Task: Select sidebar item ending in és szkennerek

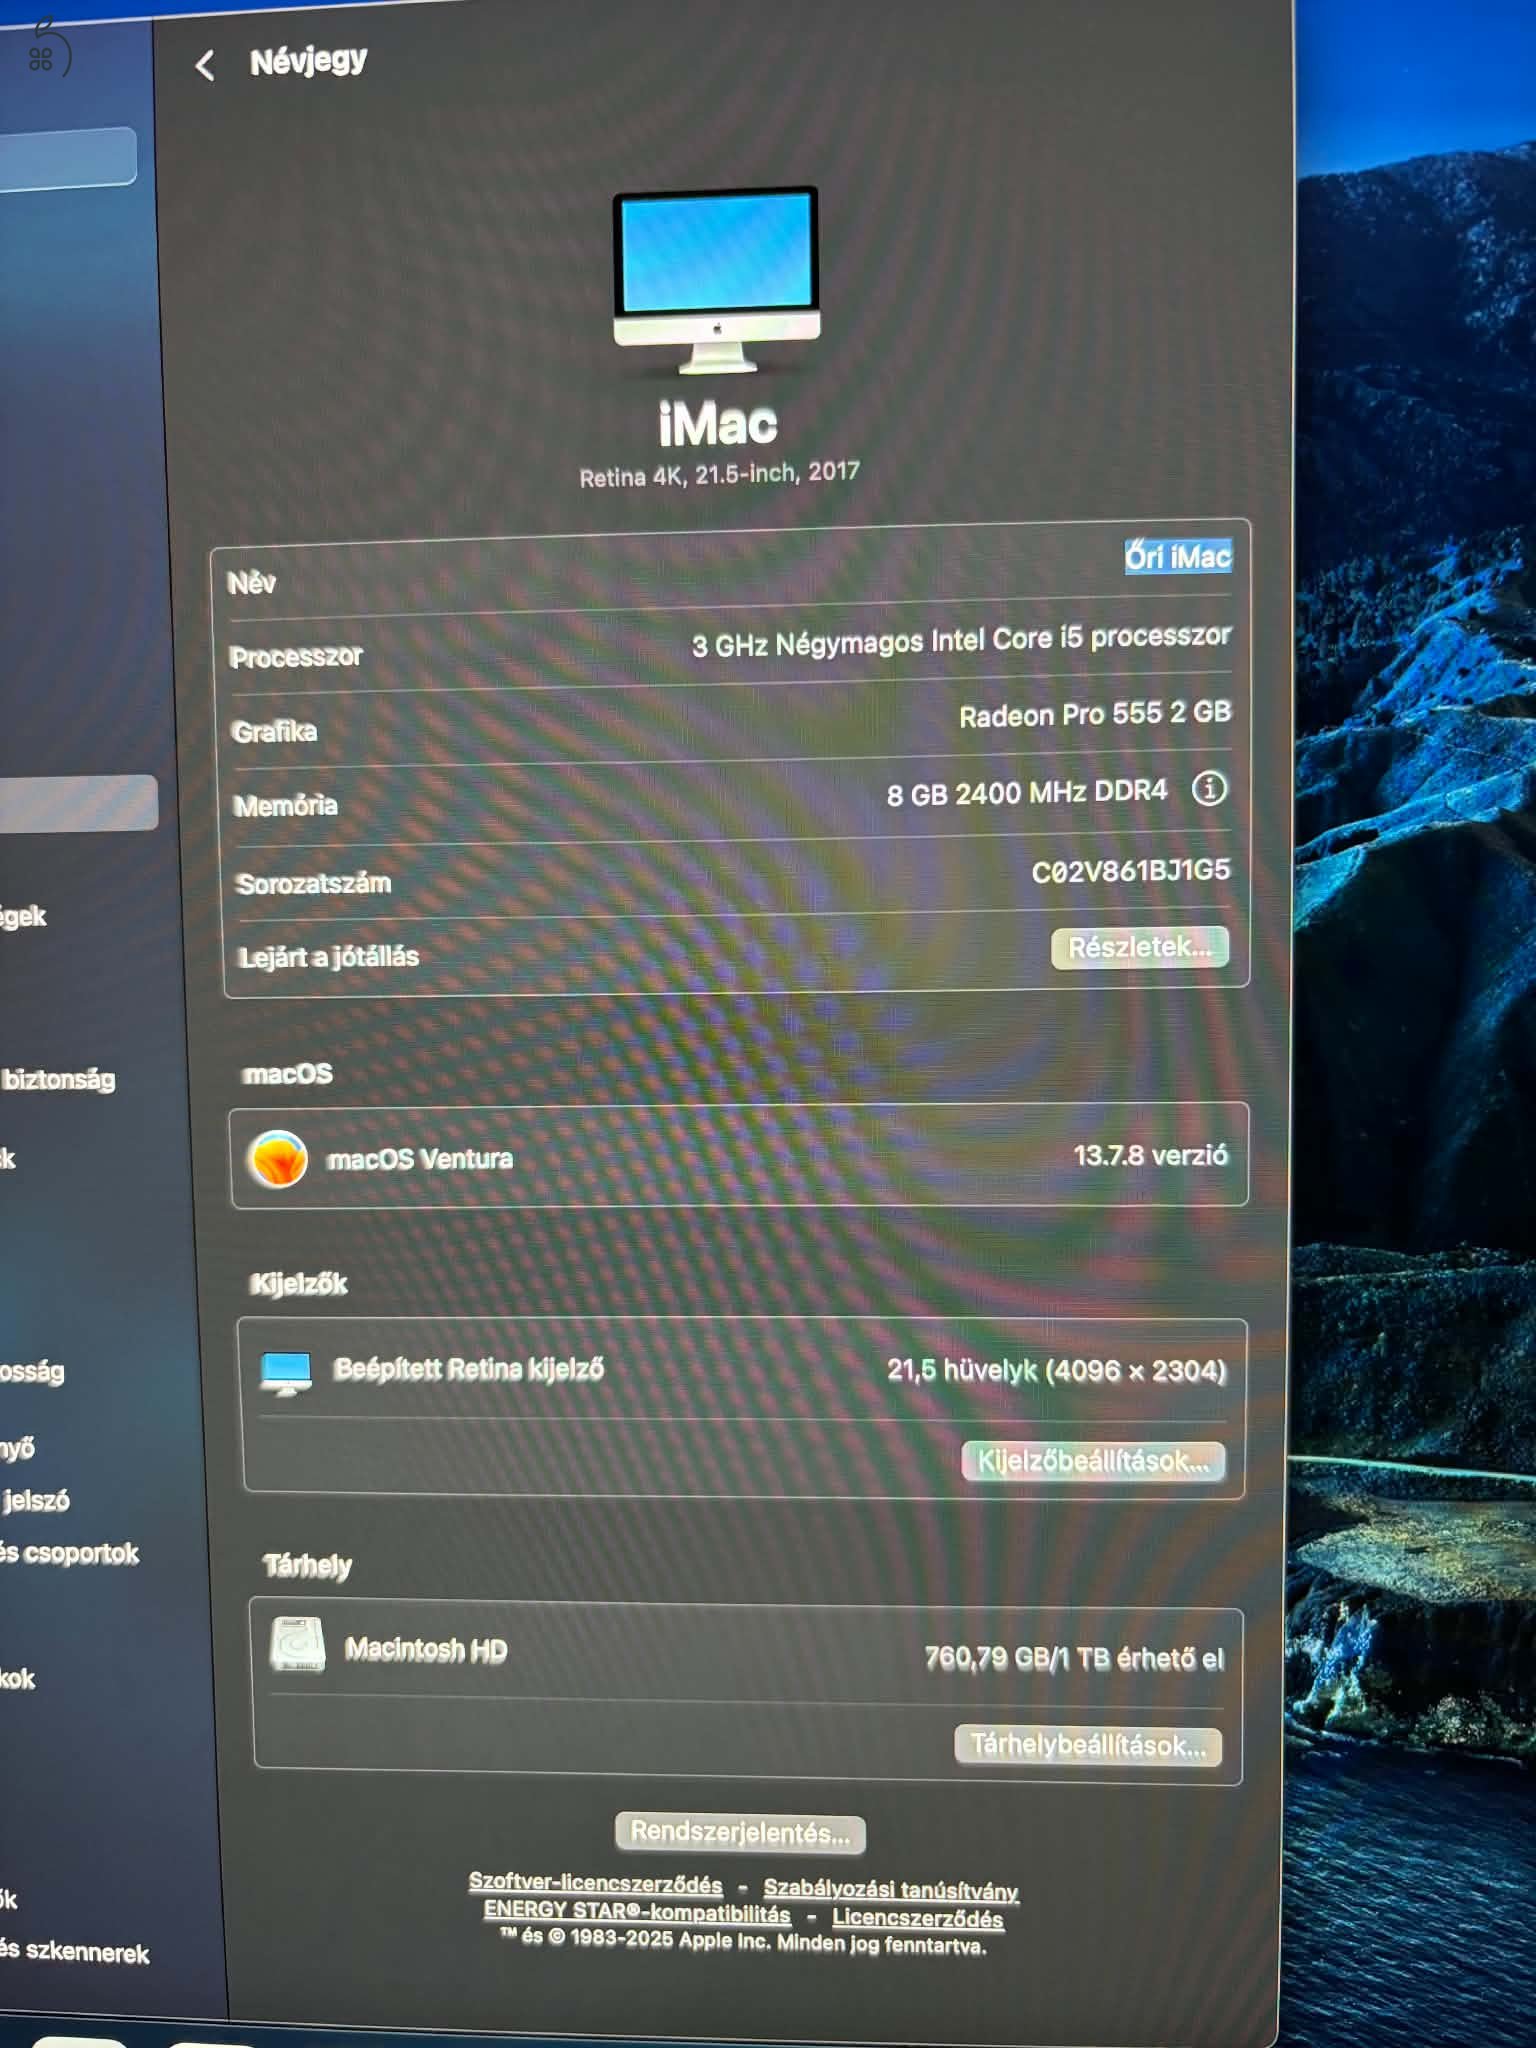Action: coord(74,1951)
